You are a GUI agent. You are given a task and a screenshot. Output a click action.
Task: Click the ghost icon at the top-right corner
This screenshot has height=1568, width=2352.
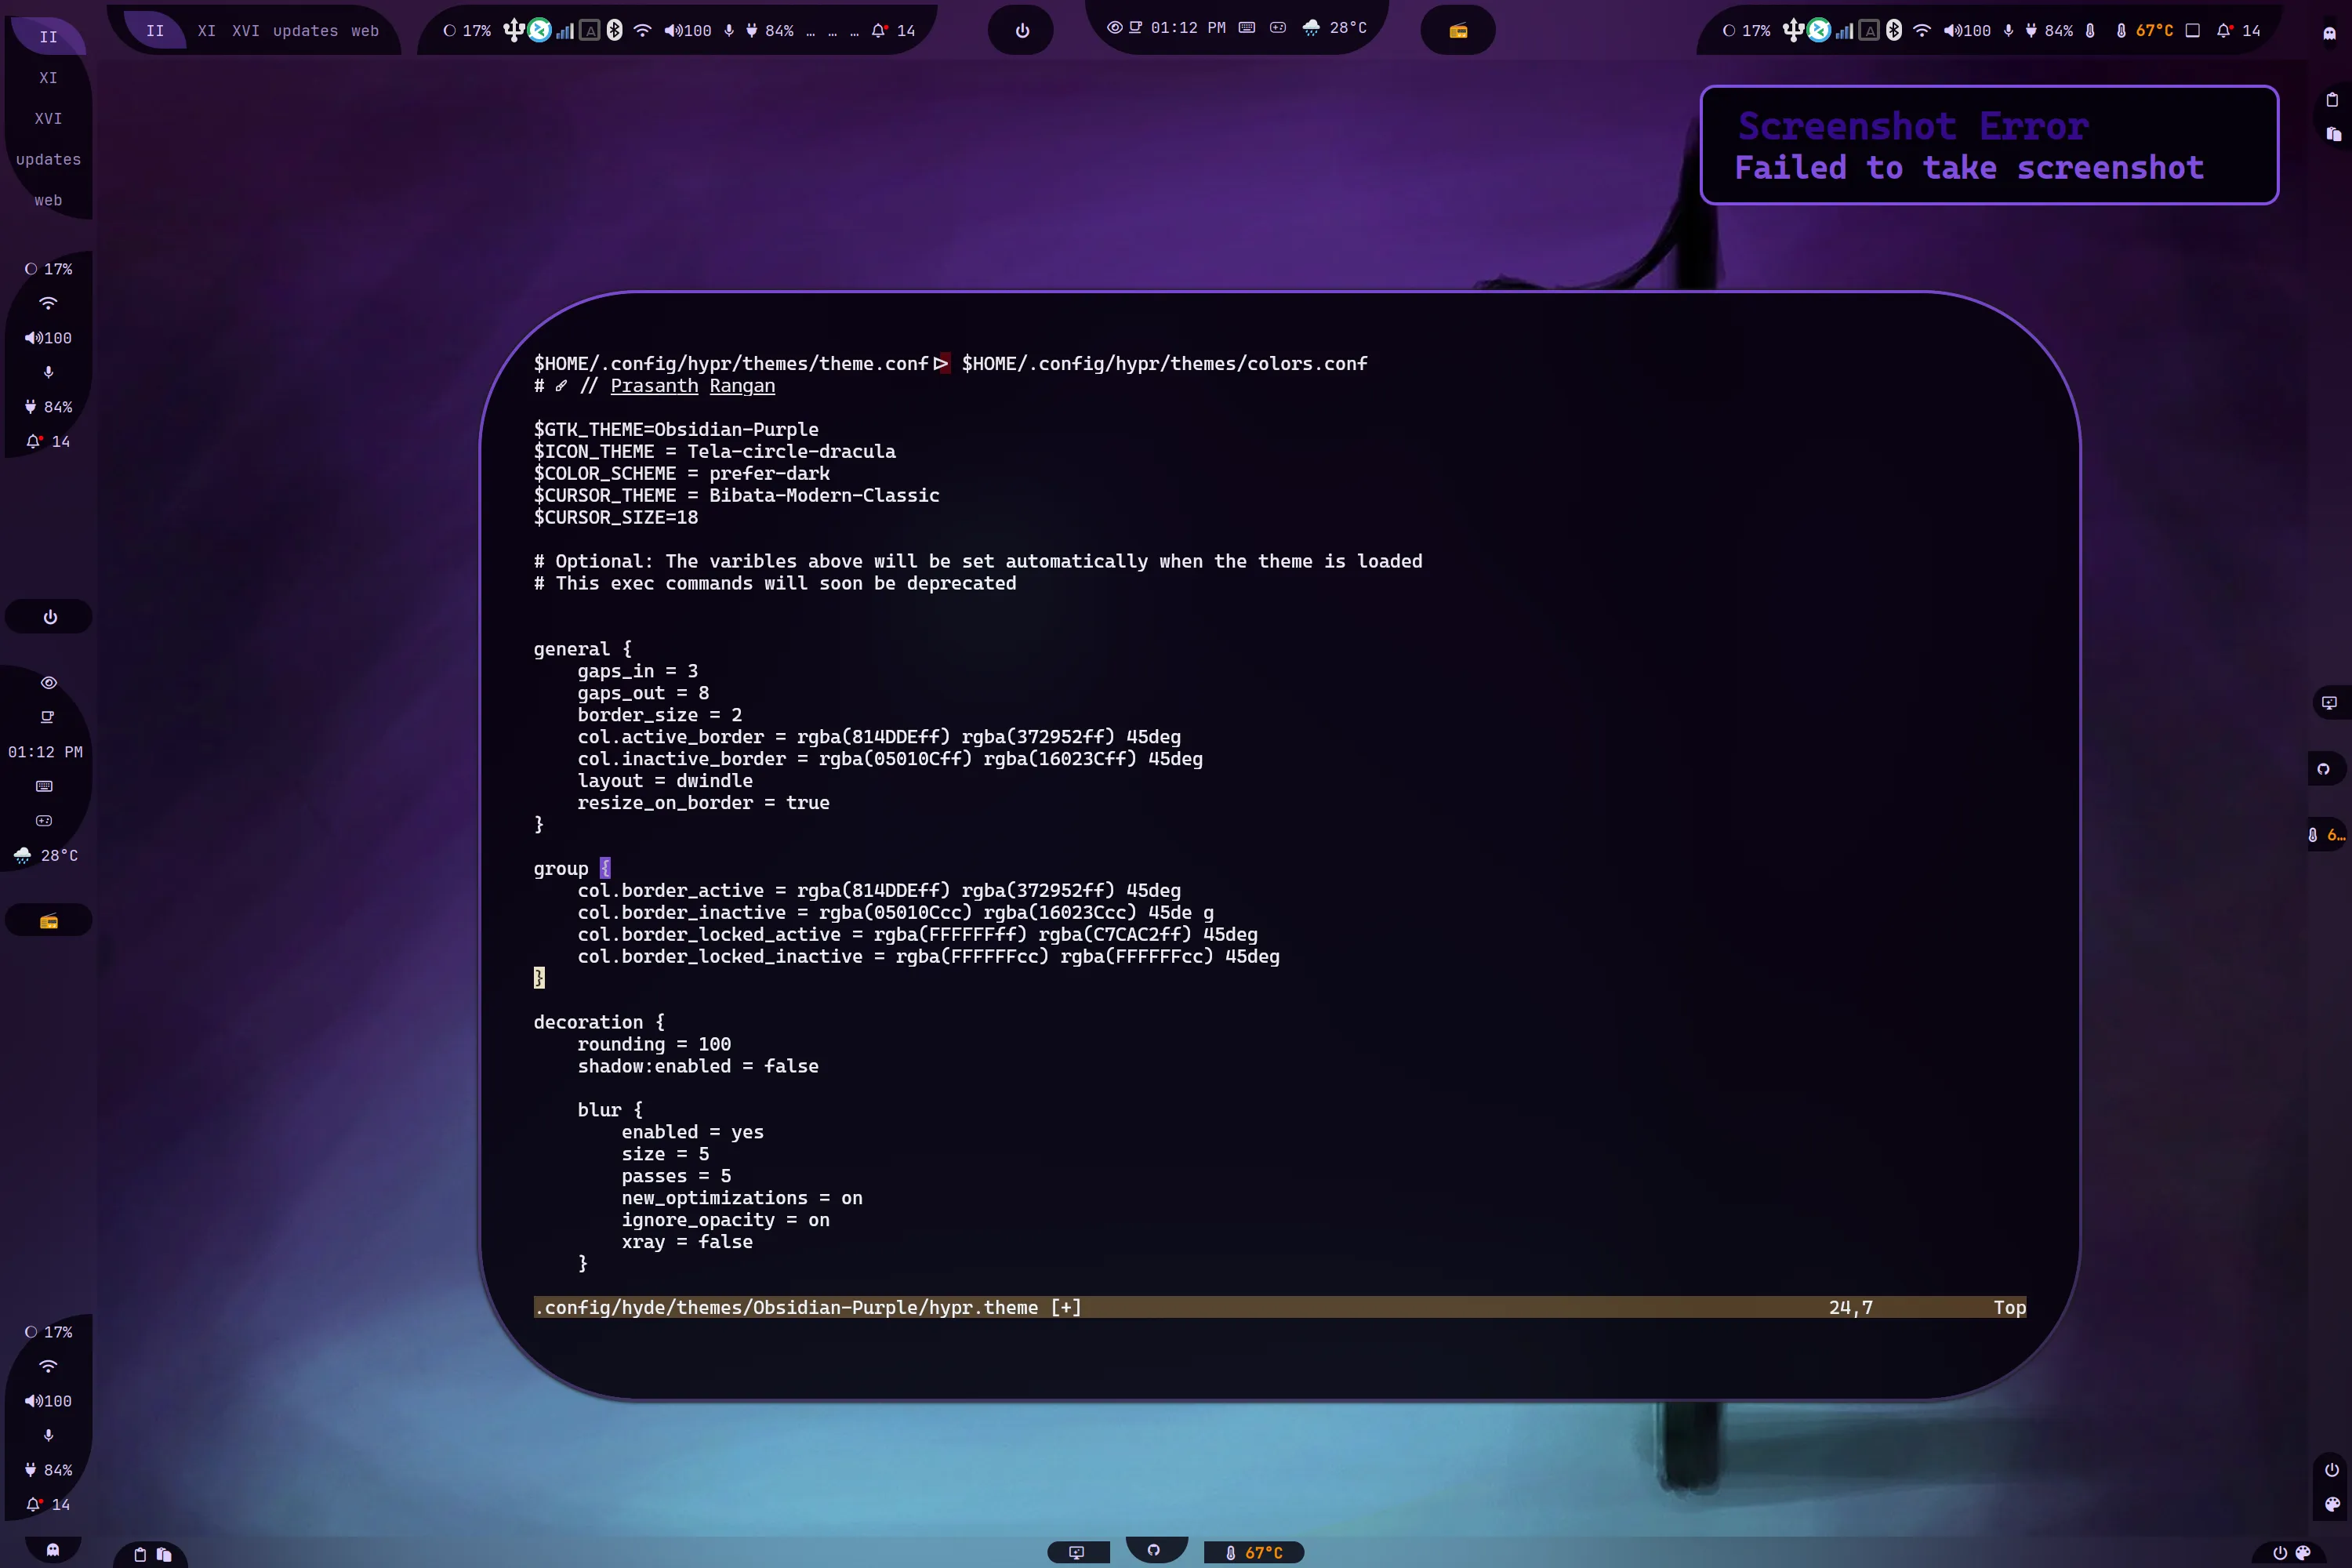[2329, 33]
